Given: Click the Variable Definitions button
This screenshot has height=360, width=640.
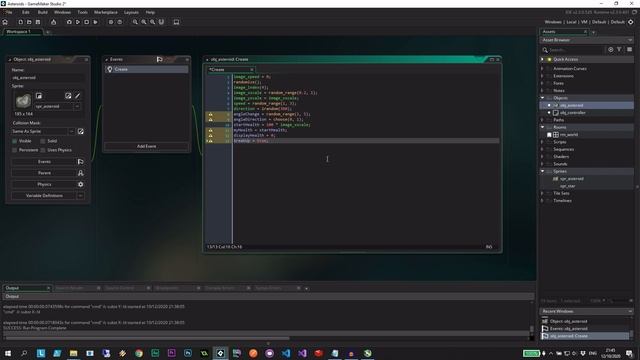Looking at the screenshot, I should (44, 196).
